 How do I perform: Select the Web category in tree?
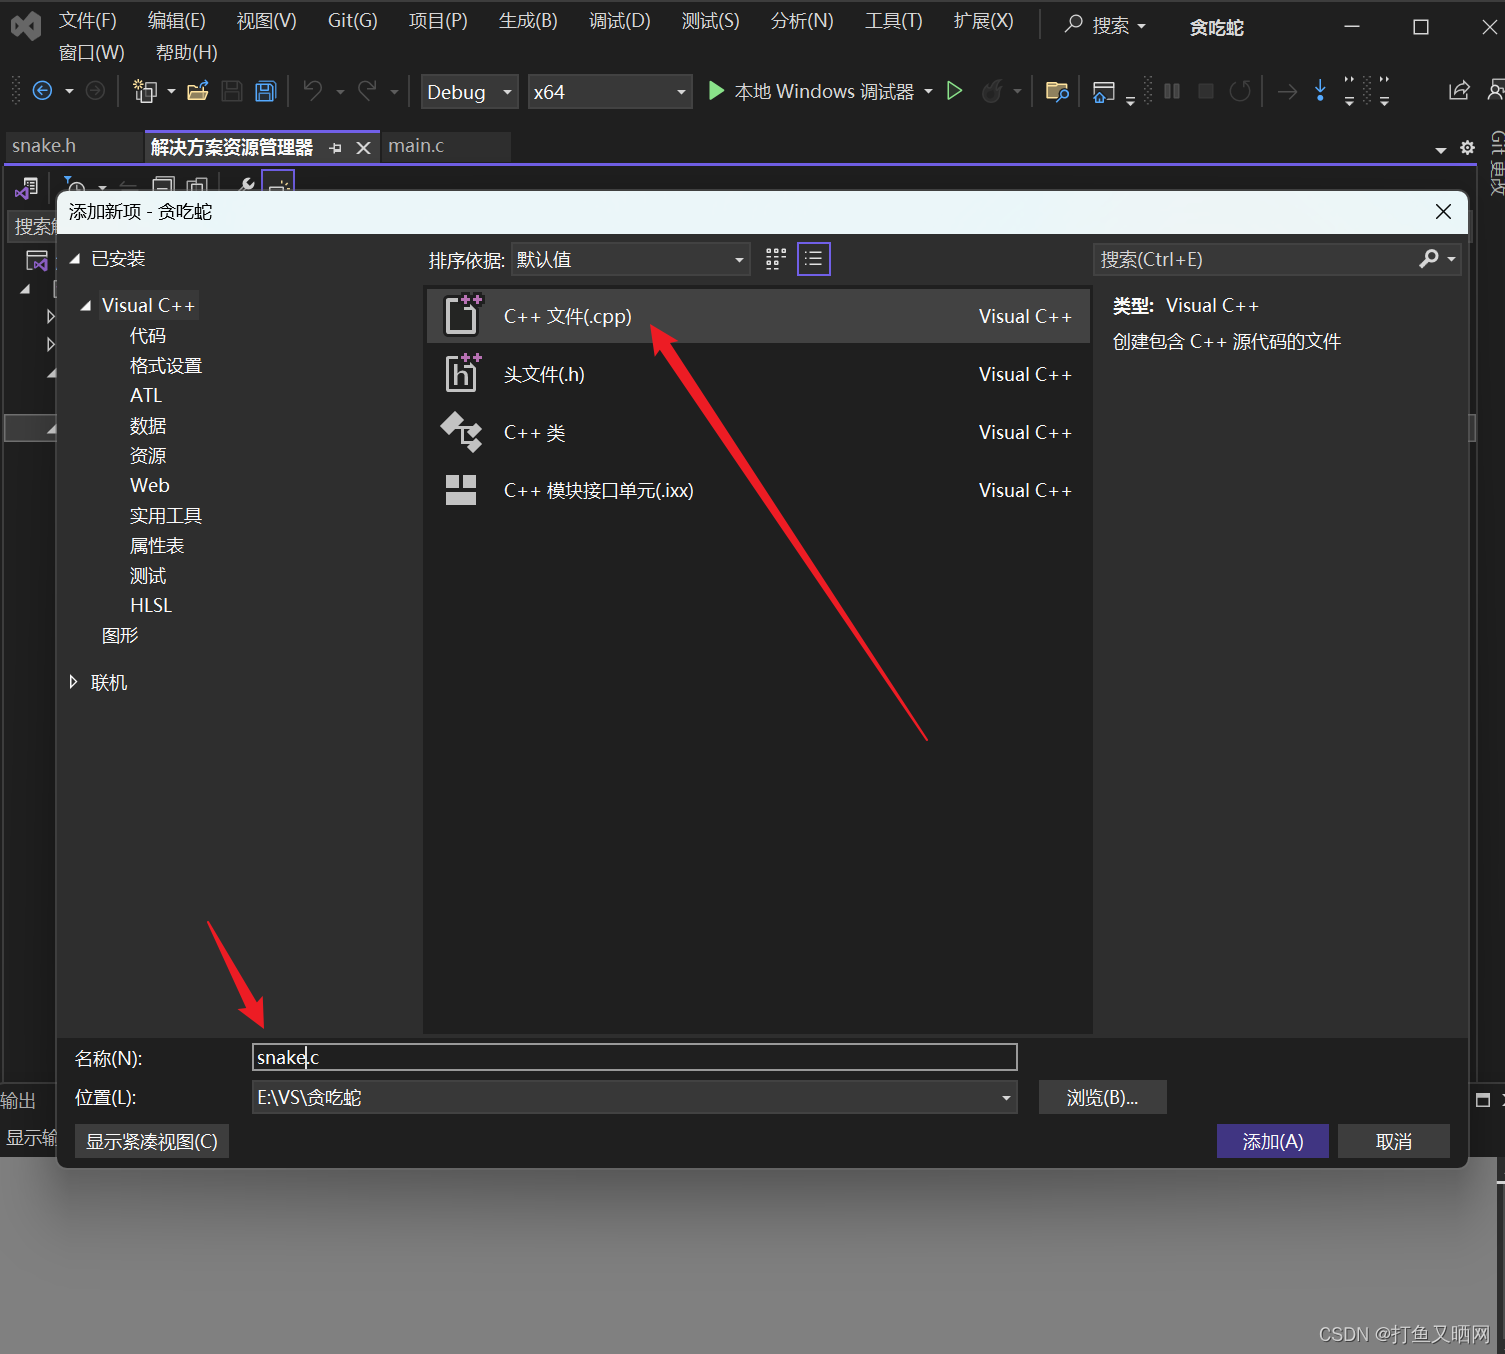(x=150, y=486)
